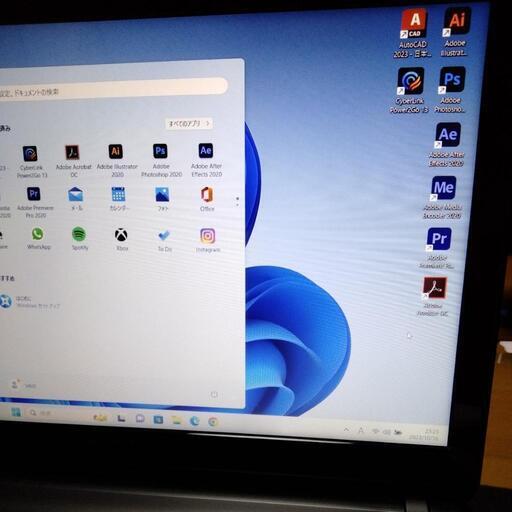Click the Wi-Fi network tray icon
Screen dimensions: 512x512
pyautogui.click(x=376, y=431)
